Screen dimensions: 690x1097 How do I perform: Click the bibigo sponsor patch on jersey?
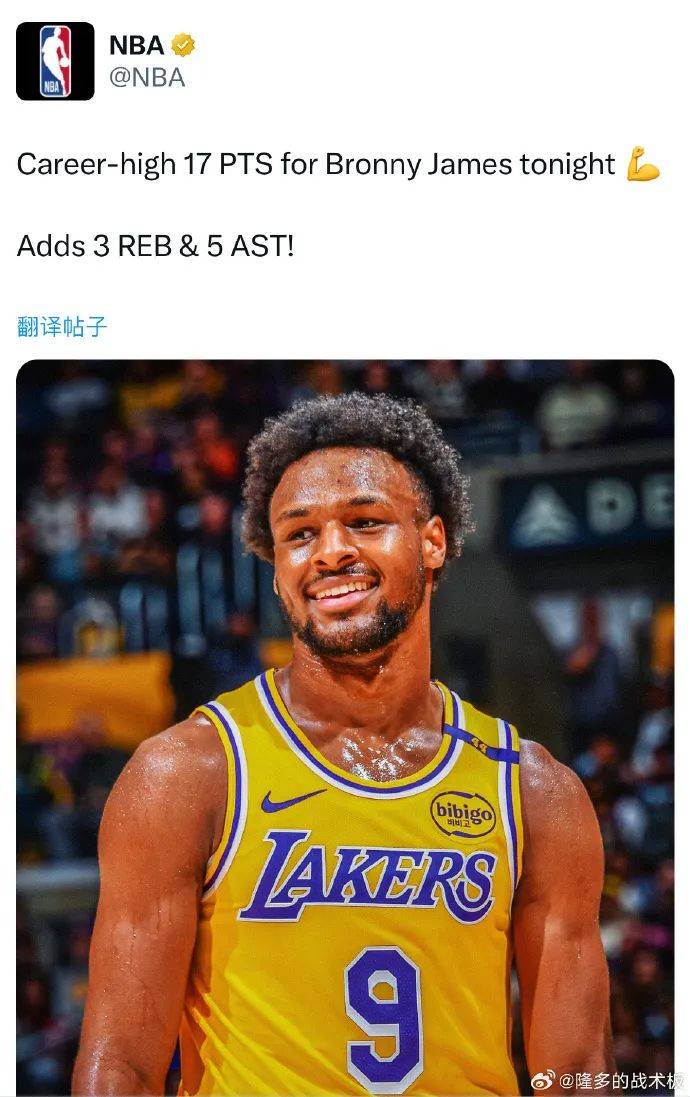(x=463, y=814)
